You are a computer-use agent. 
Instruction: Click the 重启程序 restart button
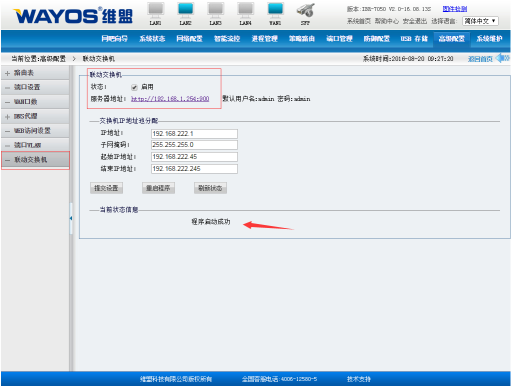(158, 188)
